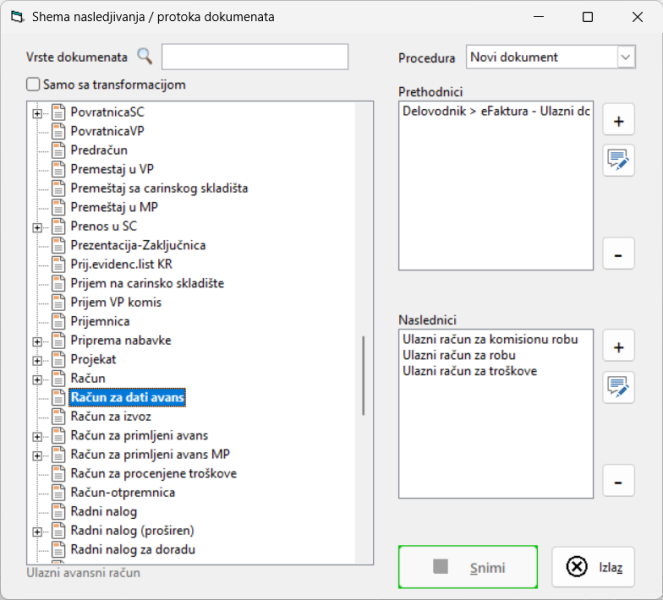Edit the successor using the Naslednici pencil icon
This screenshot has height=600, width=663.
pyautogui.click(x=618, y=387)
